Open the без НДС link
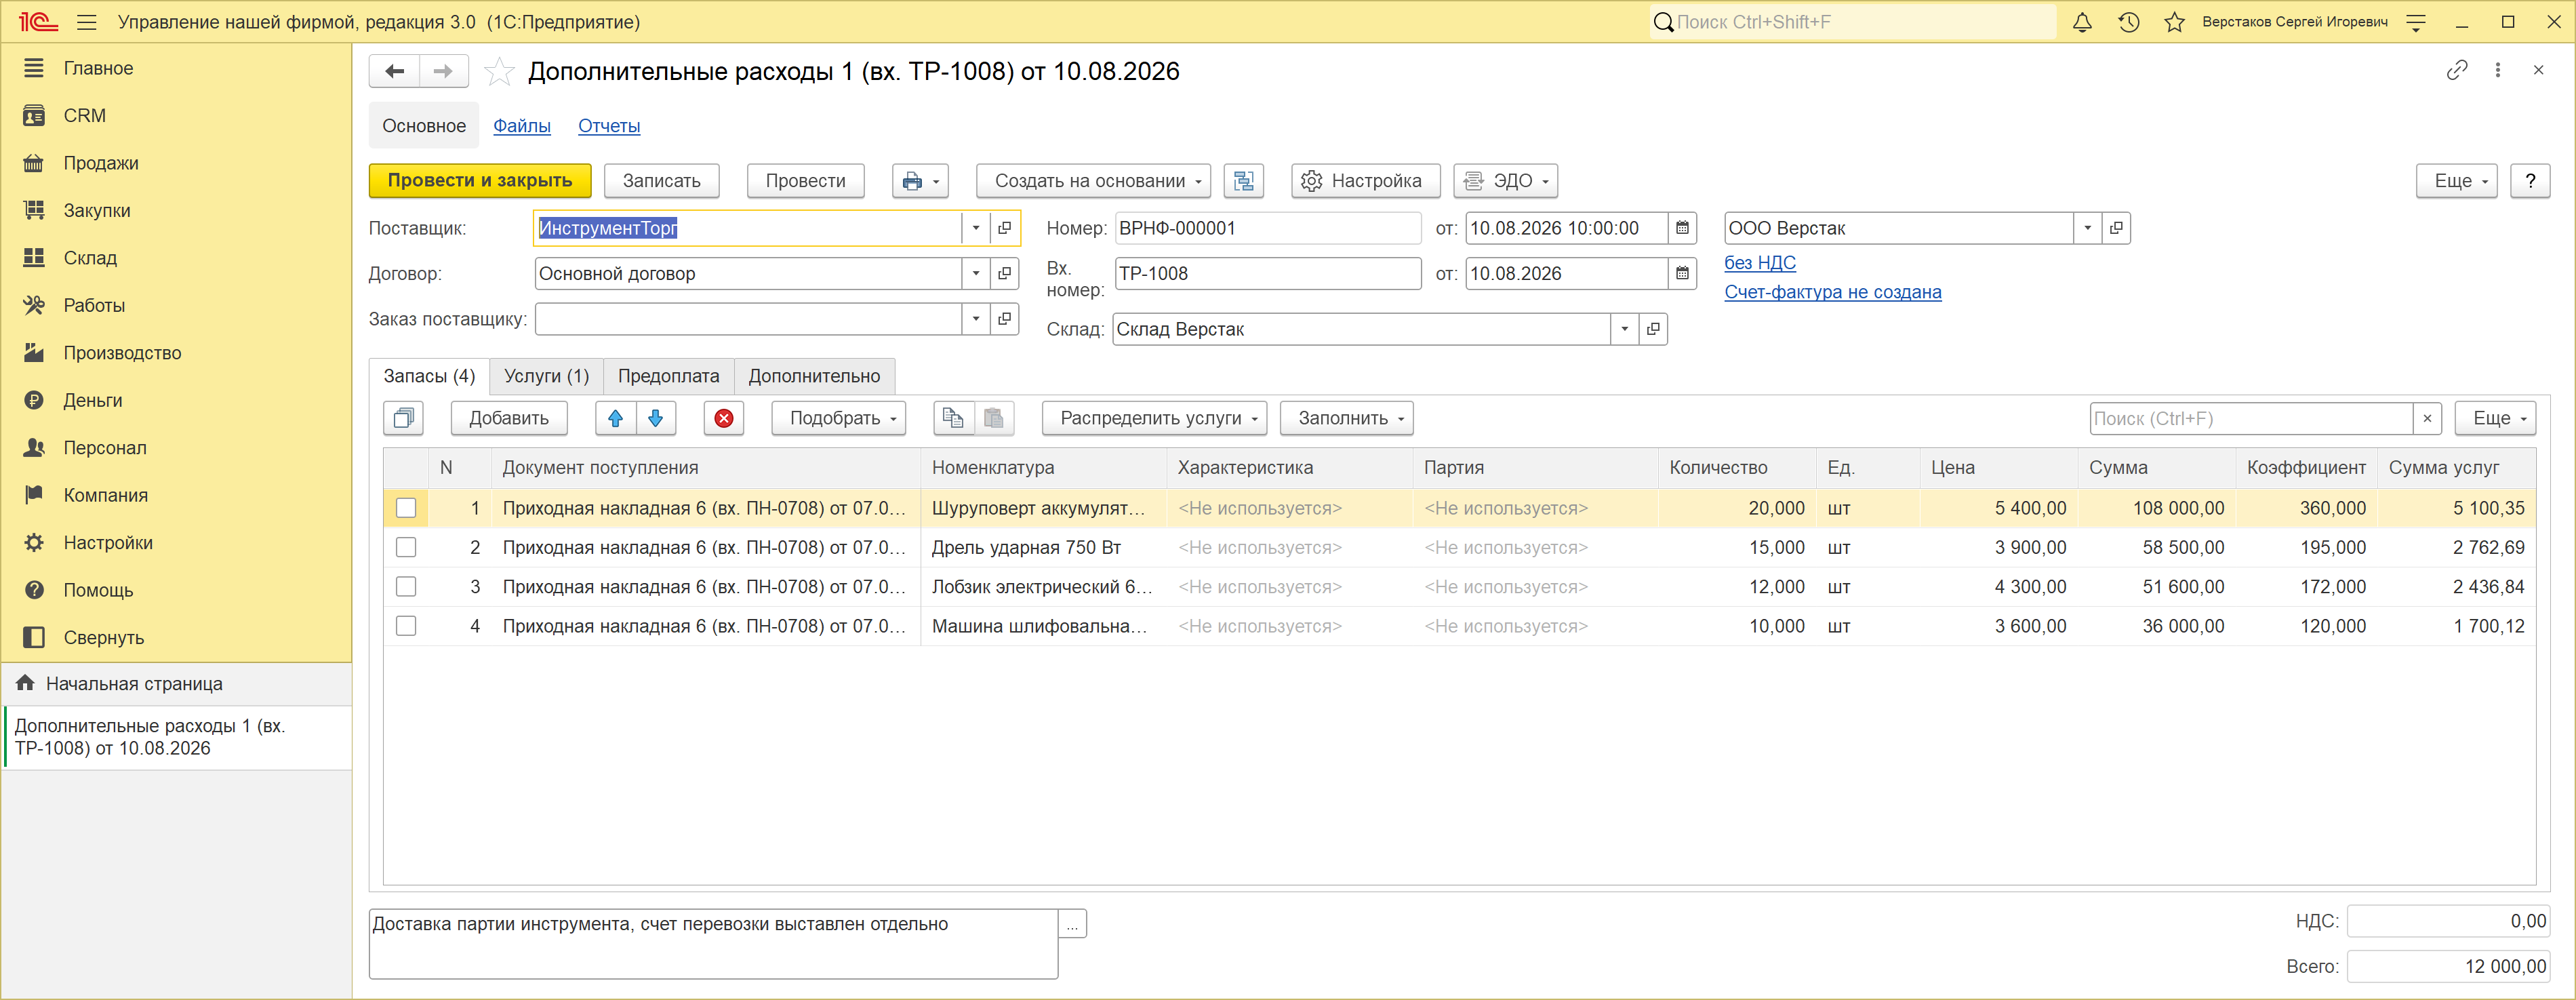2576x1000 pixels. (x=1760, y=263)
